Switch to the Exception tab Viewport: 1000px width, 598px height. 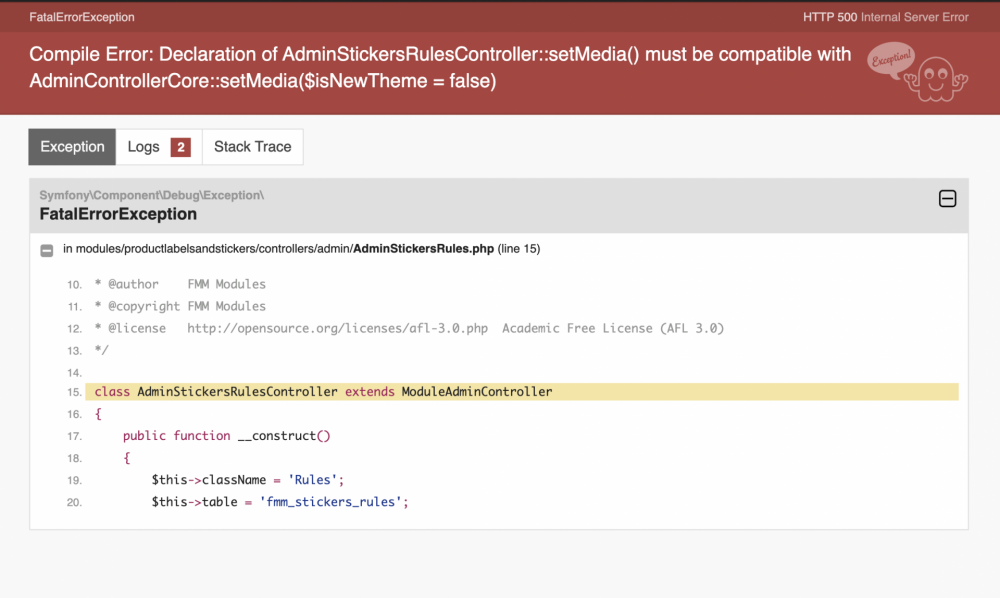pos(72,147)
